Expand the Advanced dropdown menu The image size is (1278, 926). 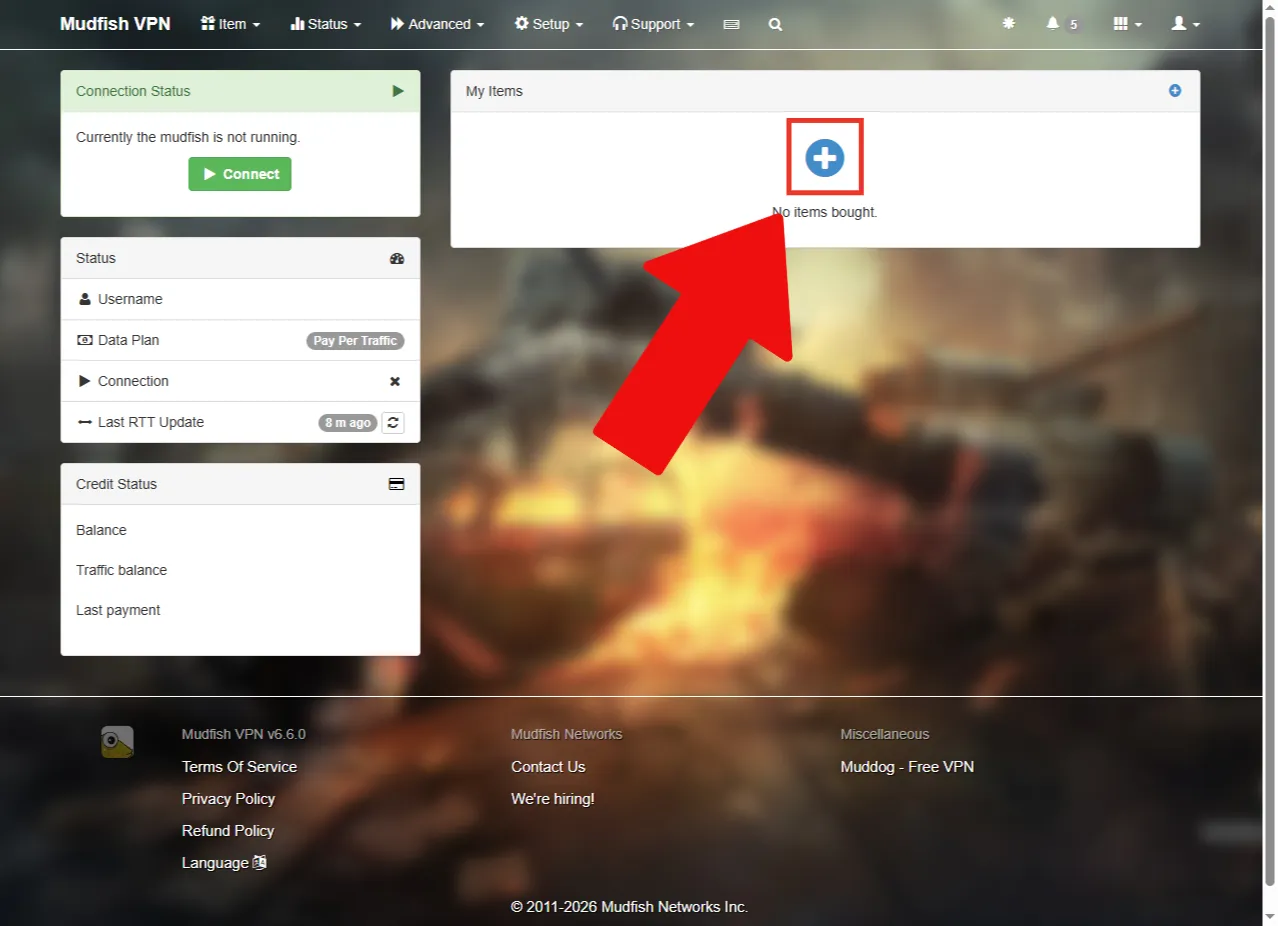pyautogui.click(x=437, y=24)
